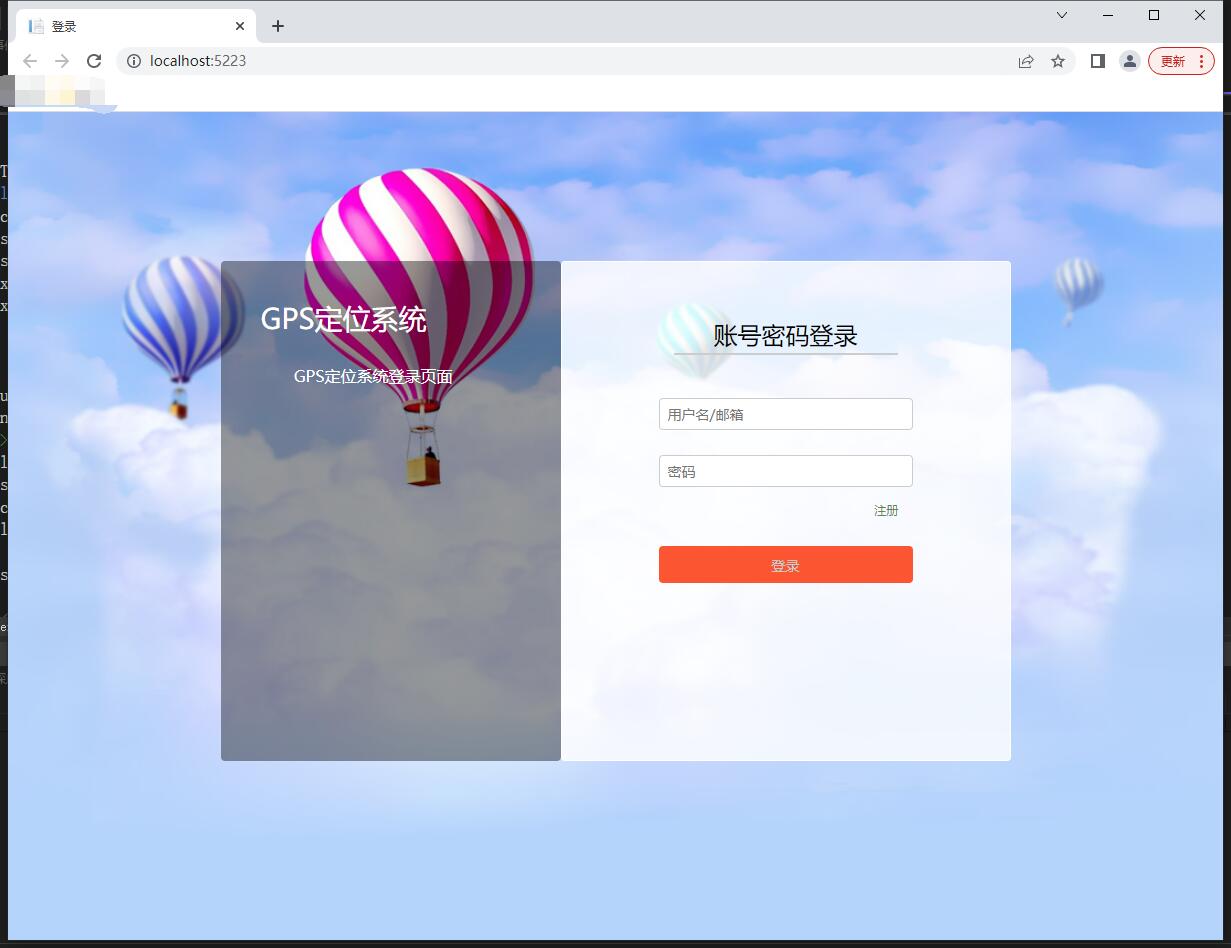Open the Chrome menu with 更新 badge
Screen dimensions: 1231x948
click(1180, 61)
